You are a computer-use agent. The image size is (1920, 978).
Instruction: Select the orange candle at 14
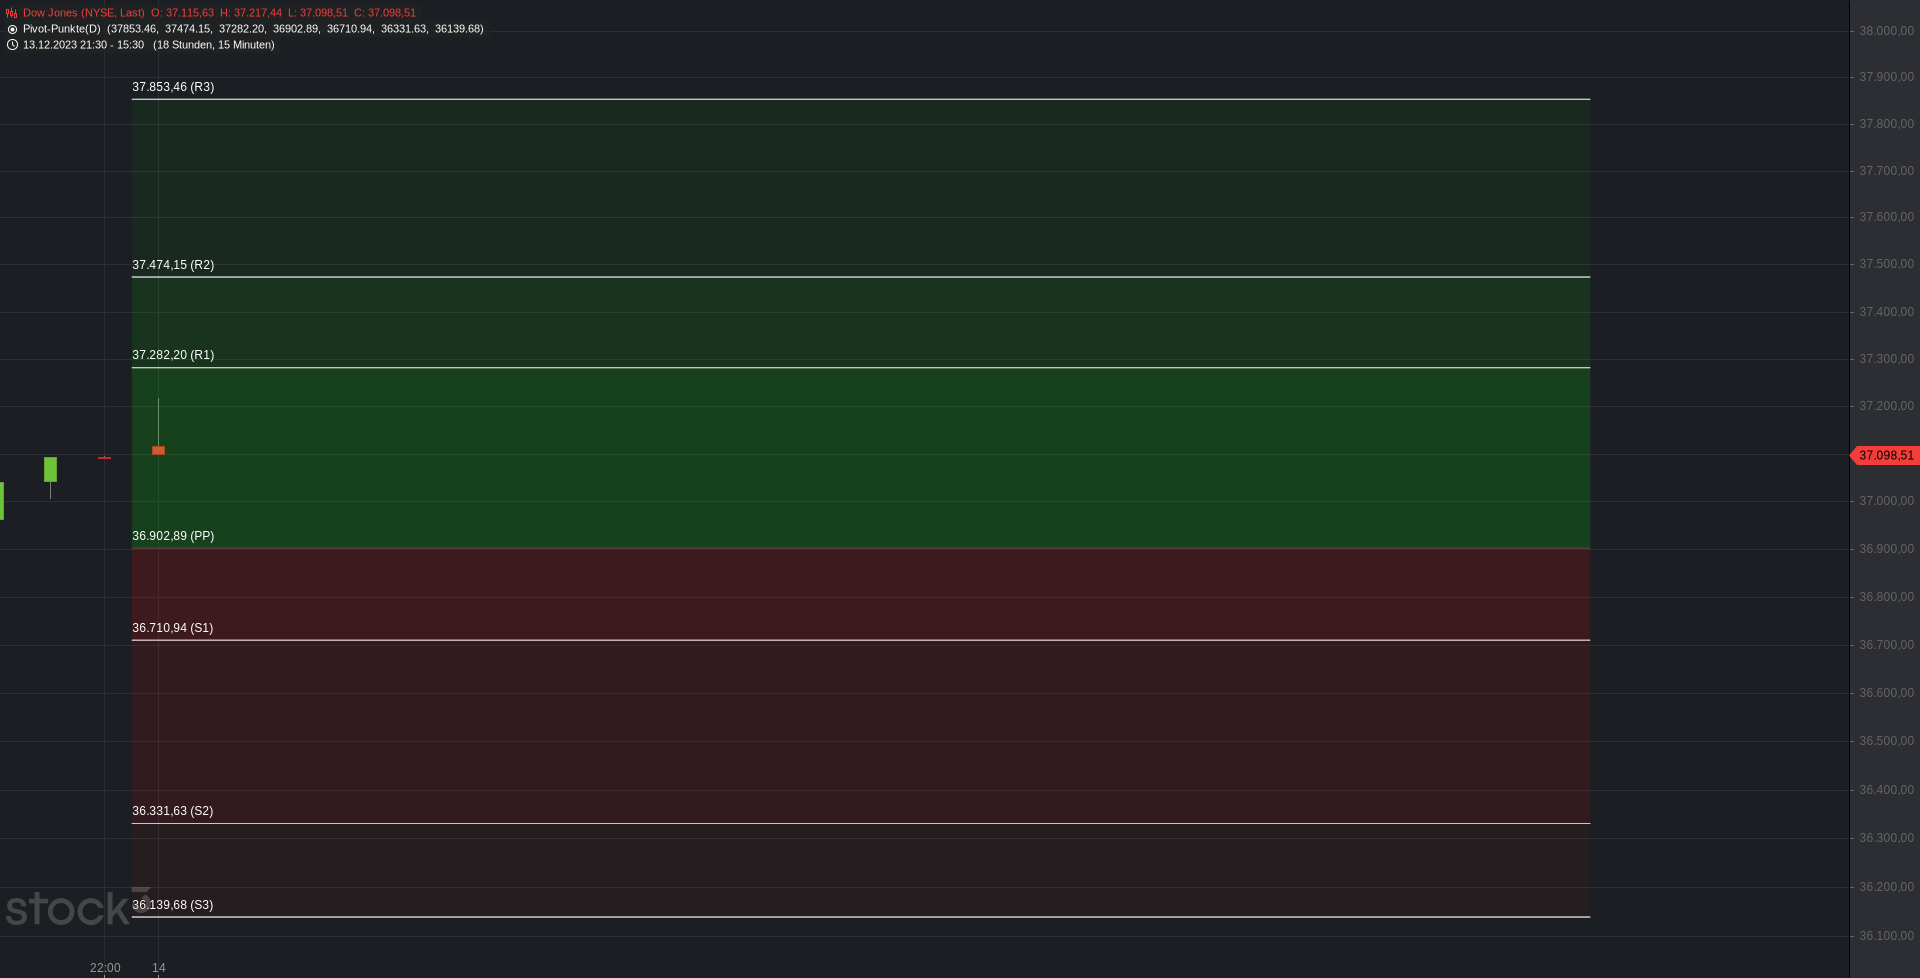tap(158, 450)
